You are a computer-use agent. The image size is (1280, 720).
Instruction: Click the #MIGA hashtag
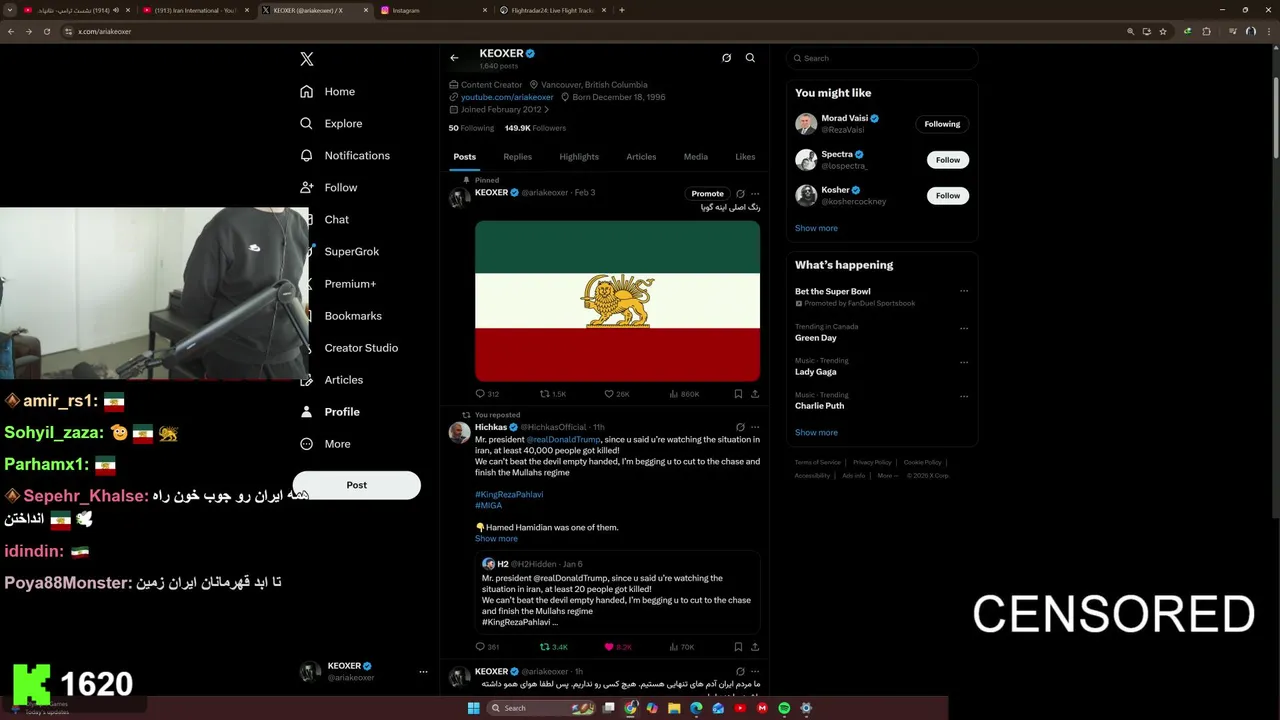click(x=488, y=505)
